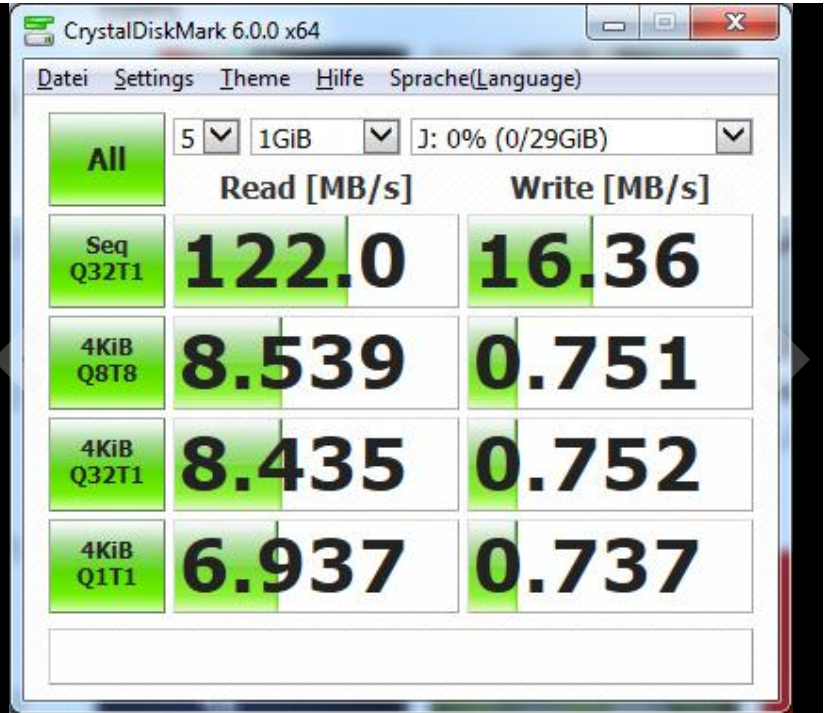Start the 4KiB Q8T8 test

107,362
